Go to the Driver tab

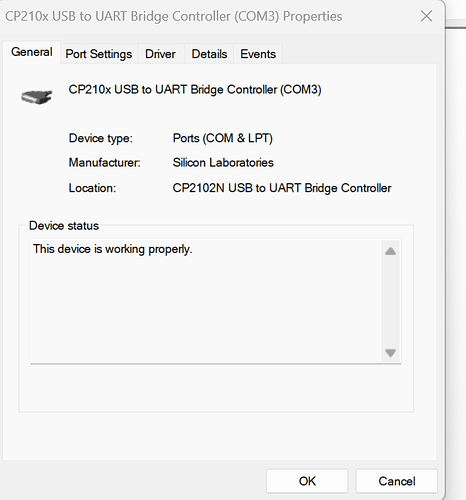[160, 54]
